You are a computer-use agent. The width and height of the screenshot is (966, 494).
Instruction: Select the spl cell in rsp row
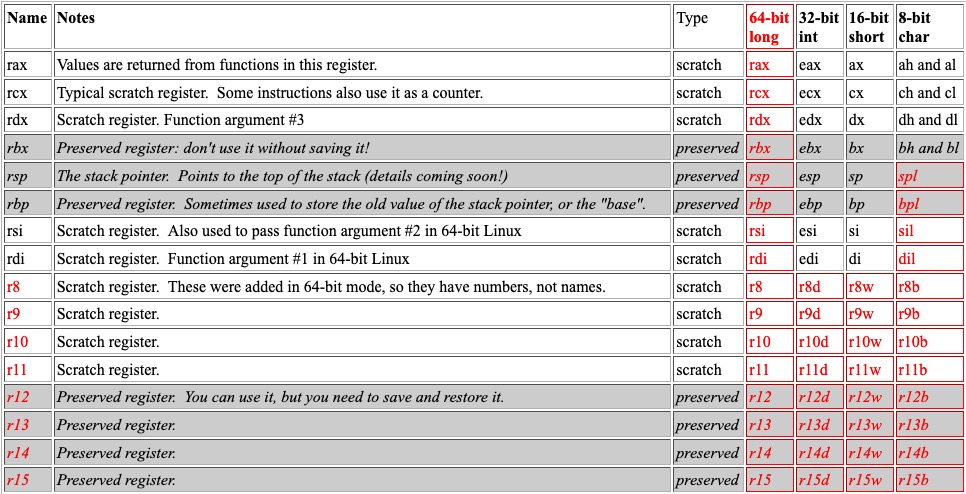[x=929, y=177]
